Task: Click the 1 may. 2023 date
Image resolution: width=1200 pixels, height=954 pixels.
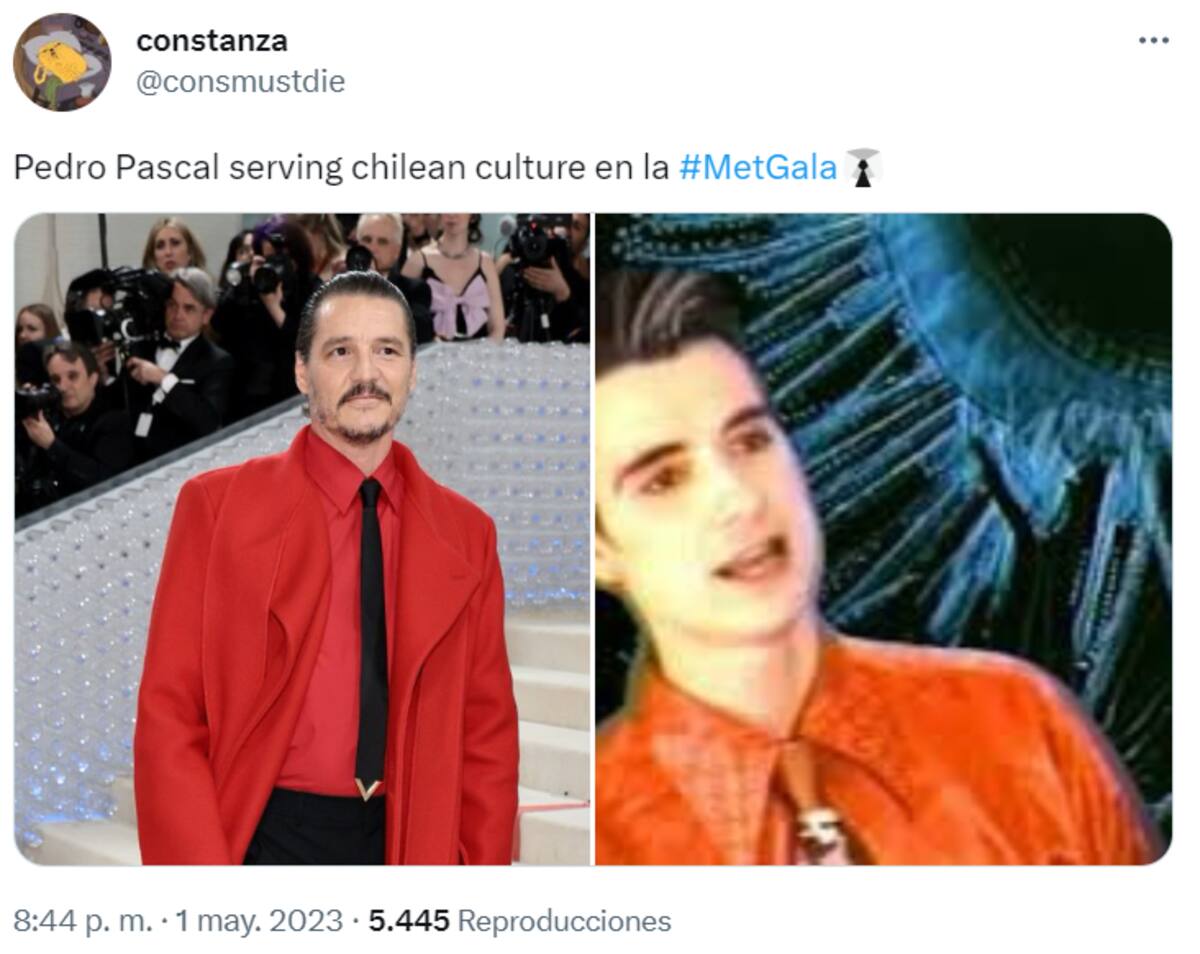Action: (x=259, y=920)
